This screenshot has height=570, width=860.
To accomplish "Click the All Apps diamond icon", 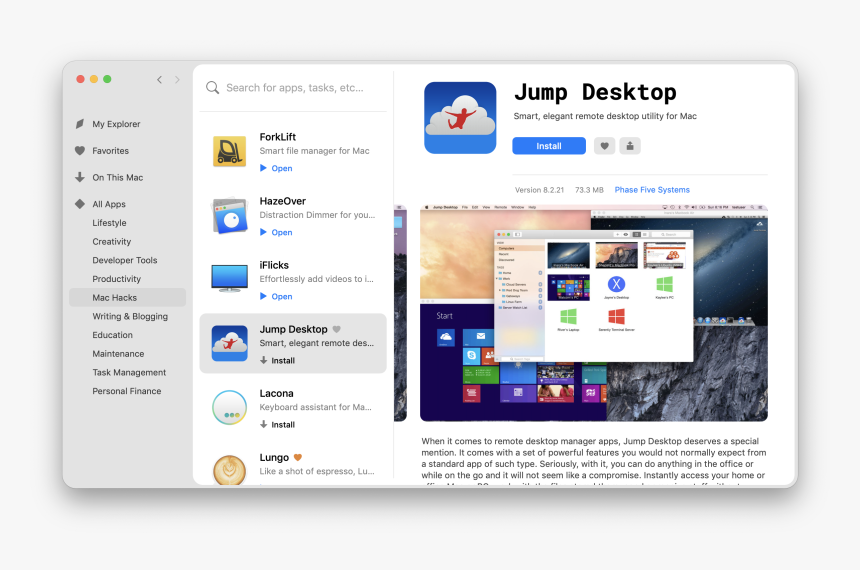I will tap(80, 204).
